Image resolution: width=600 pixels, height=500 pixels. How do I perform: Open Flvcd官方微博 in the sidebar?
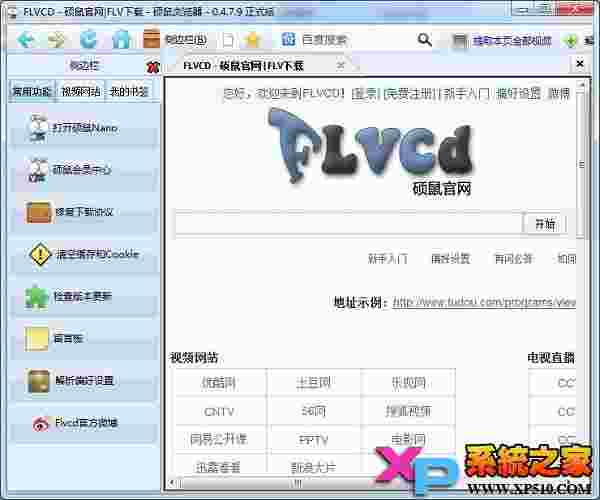pos(84,423)
